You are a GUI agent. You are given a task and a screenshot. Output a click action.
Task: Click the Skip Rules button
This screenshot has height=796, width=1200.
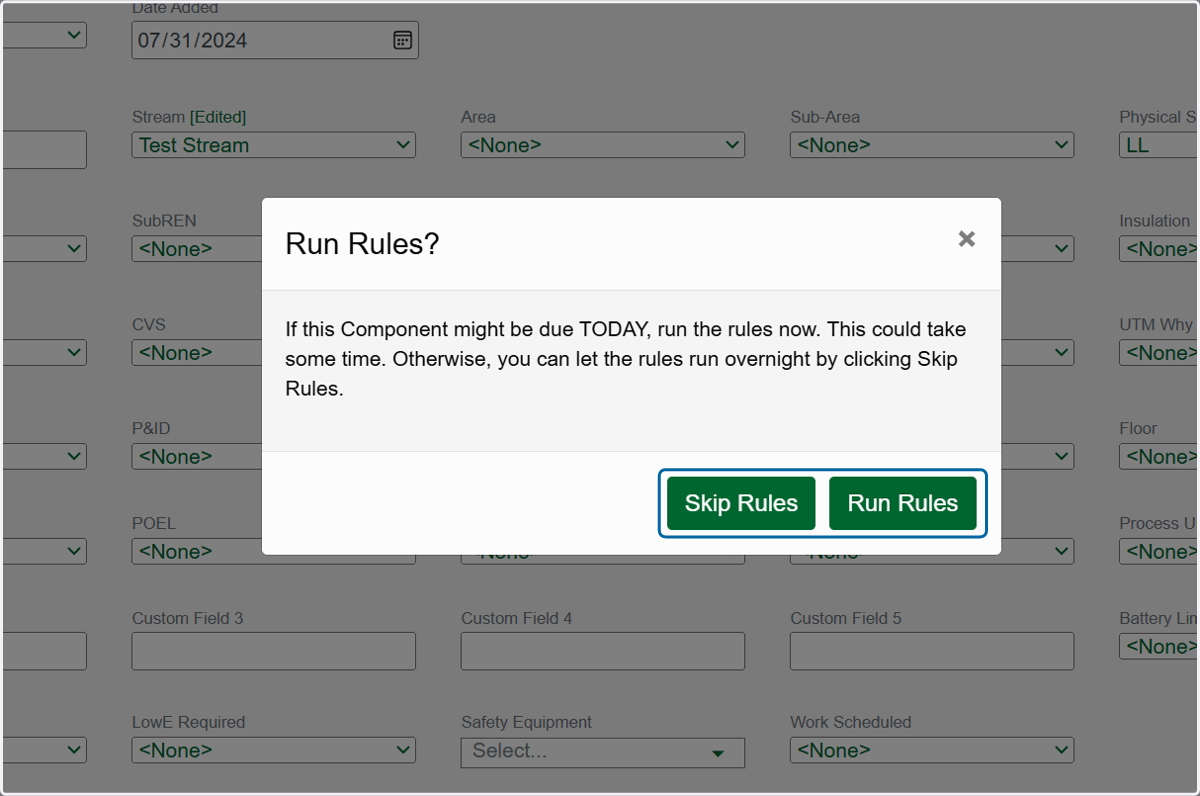(x=741, y=503)
